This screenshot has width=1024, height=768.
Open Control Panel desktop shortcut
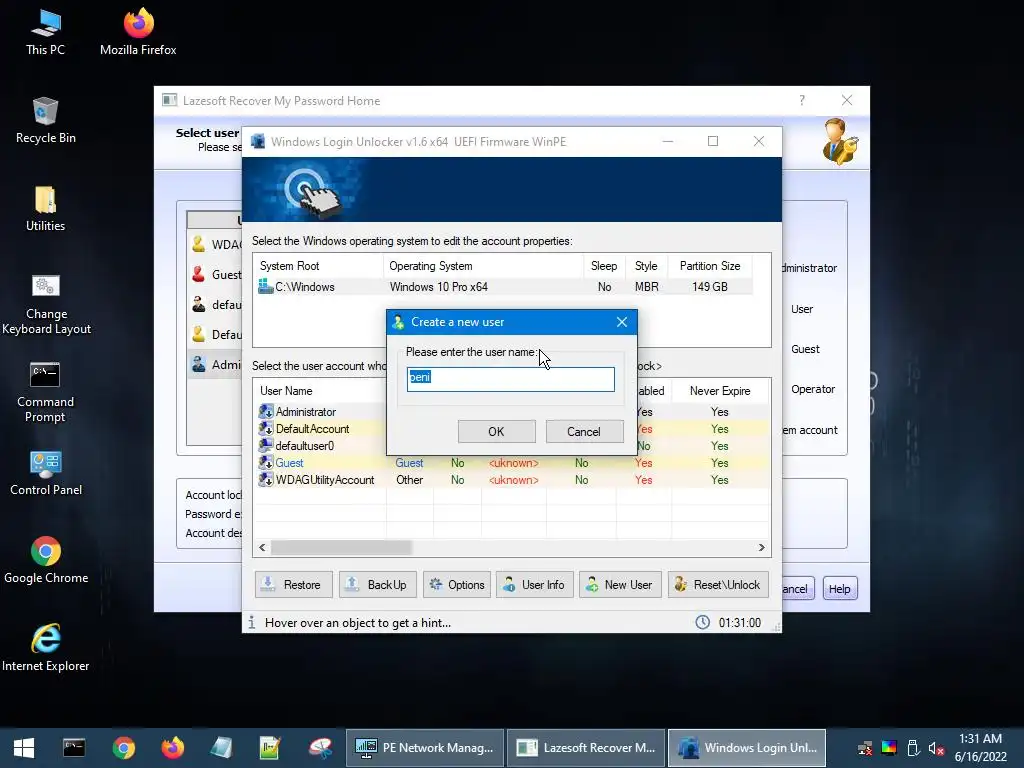(x=46, y=473)
